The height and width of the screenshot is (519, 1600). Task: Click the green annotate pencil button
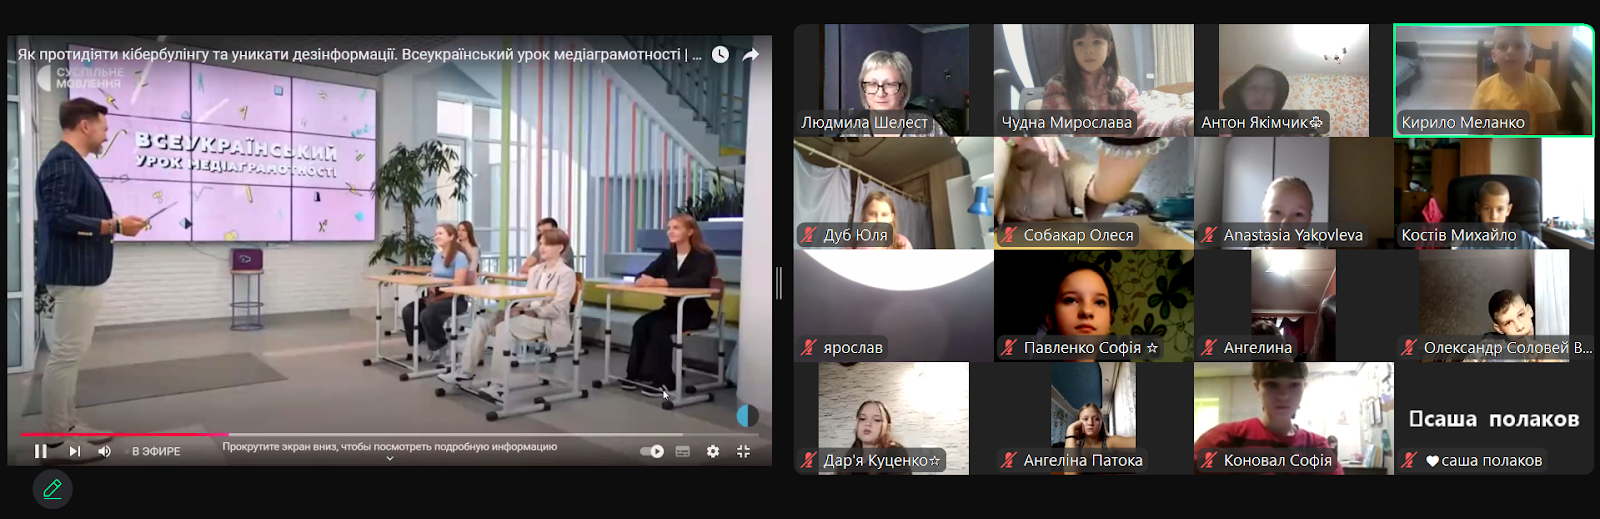52,489
